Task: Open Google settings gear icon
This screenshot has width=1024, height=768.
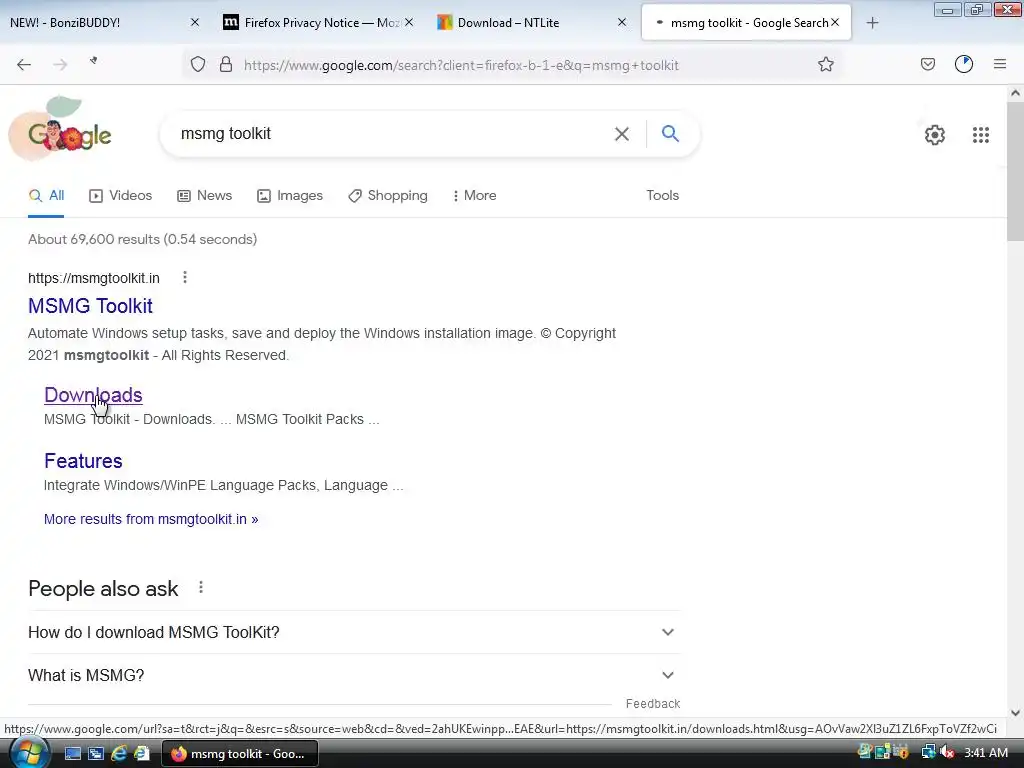Action: click(x=935, y=135)
